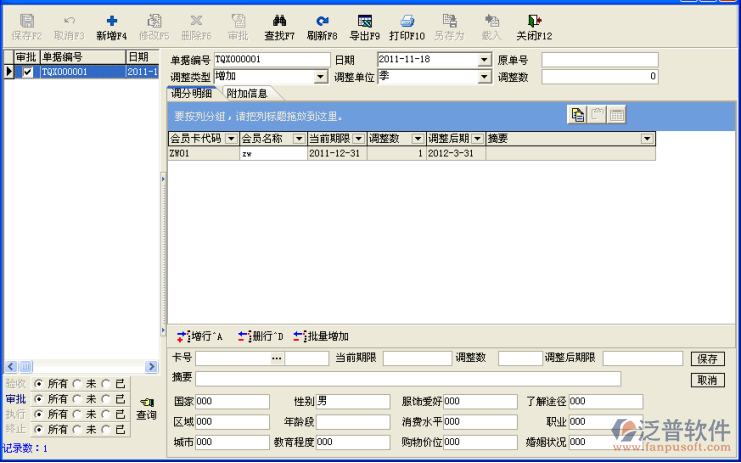This screenshot has height=463, width=741.
Task: Switch to the 调分明细 tab
Action: coord(193,93)
